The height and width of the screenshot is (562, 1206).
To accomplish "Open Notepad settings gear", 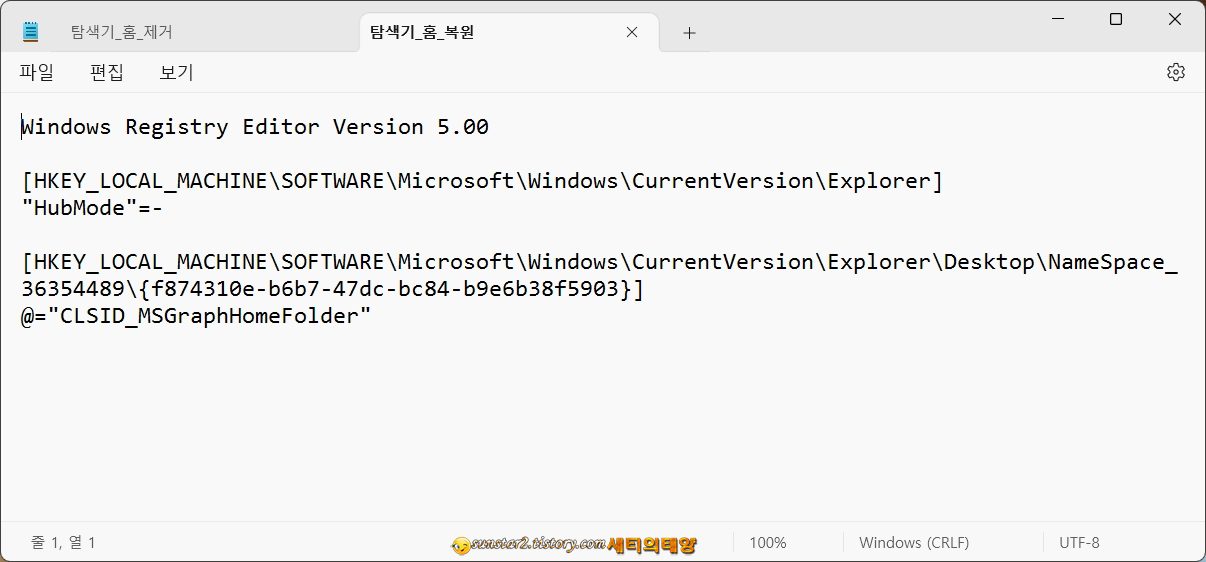I will [1176, 72].
